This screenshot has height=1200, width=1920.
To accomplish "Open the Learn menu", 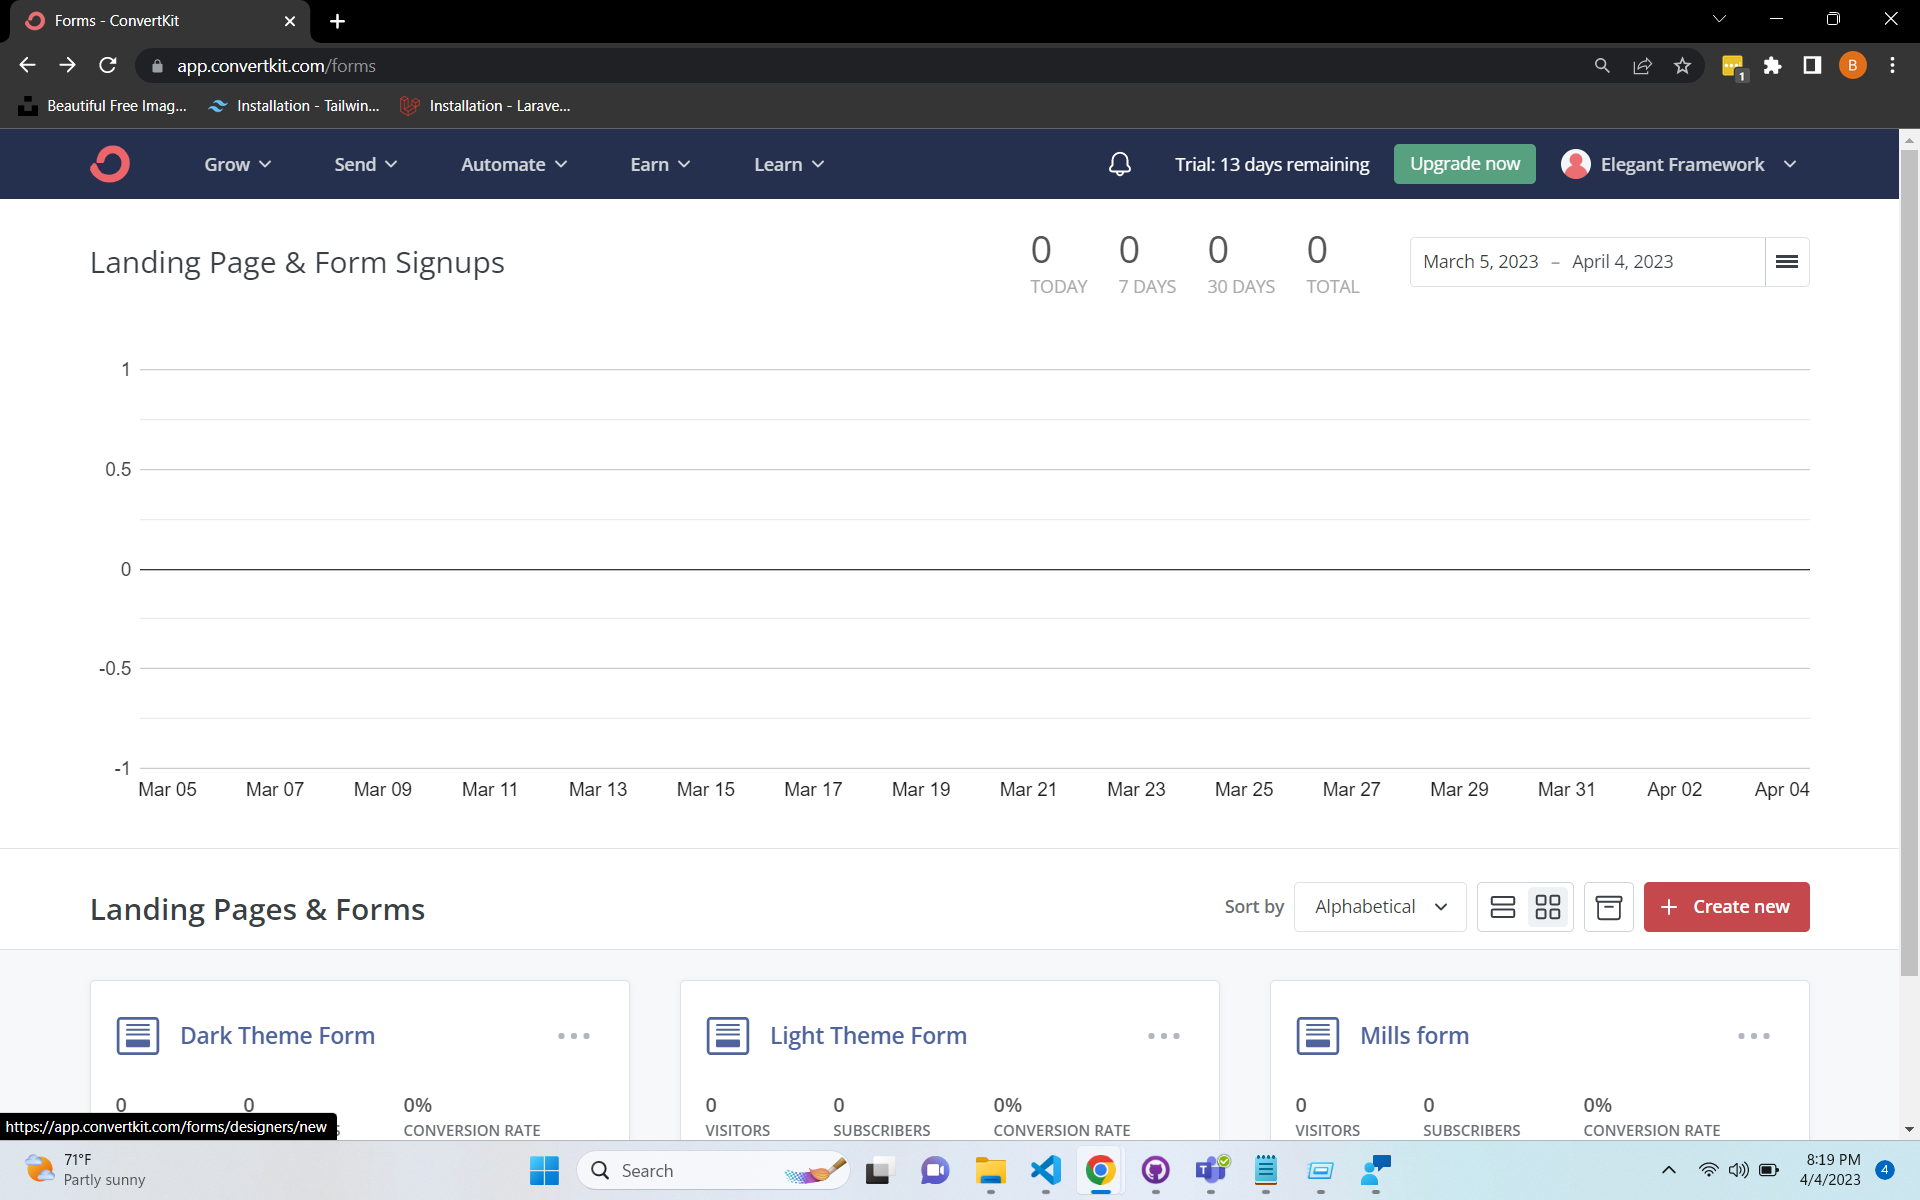I will coord(788,164).
